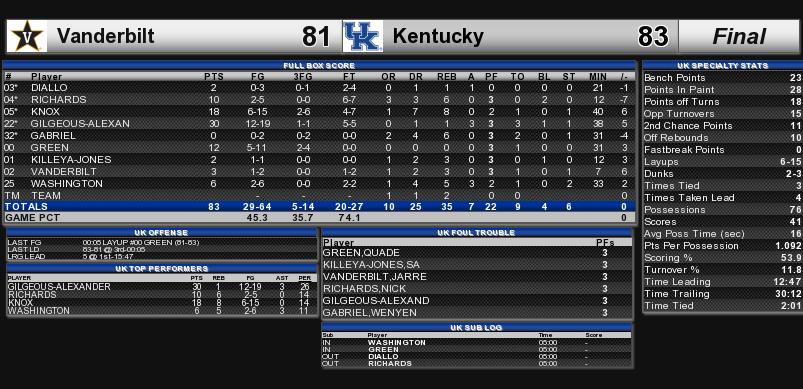Click the UK SUB LOG header

click(x=476, y=328)
